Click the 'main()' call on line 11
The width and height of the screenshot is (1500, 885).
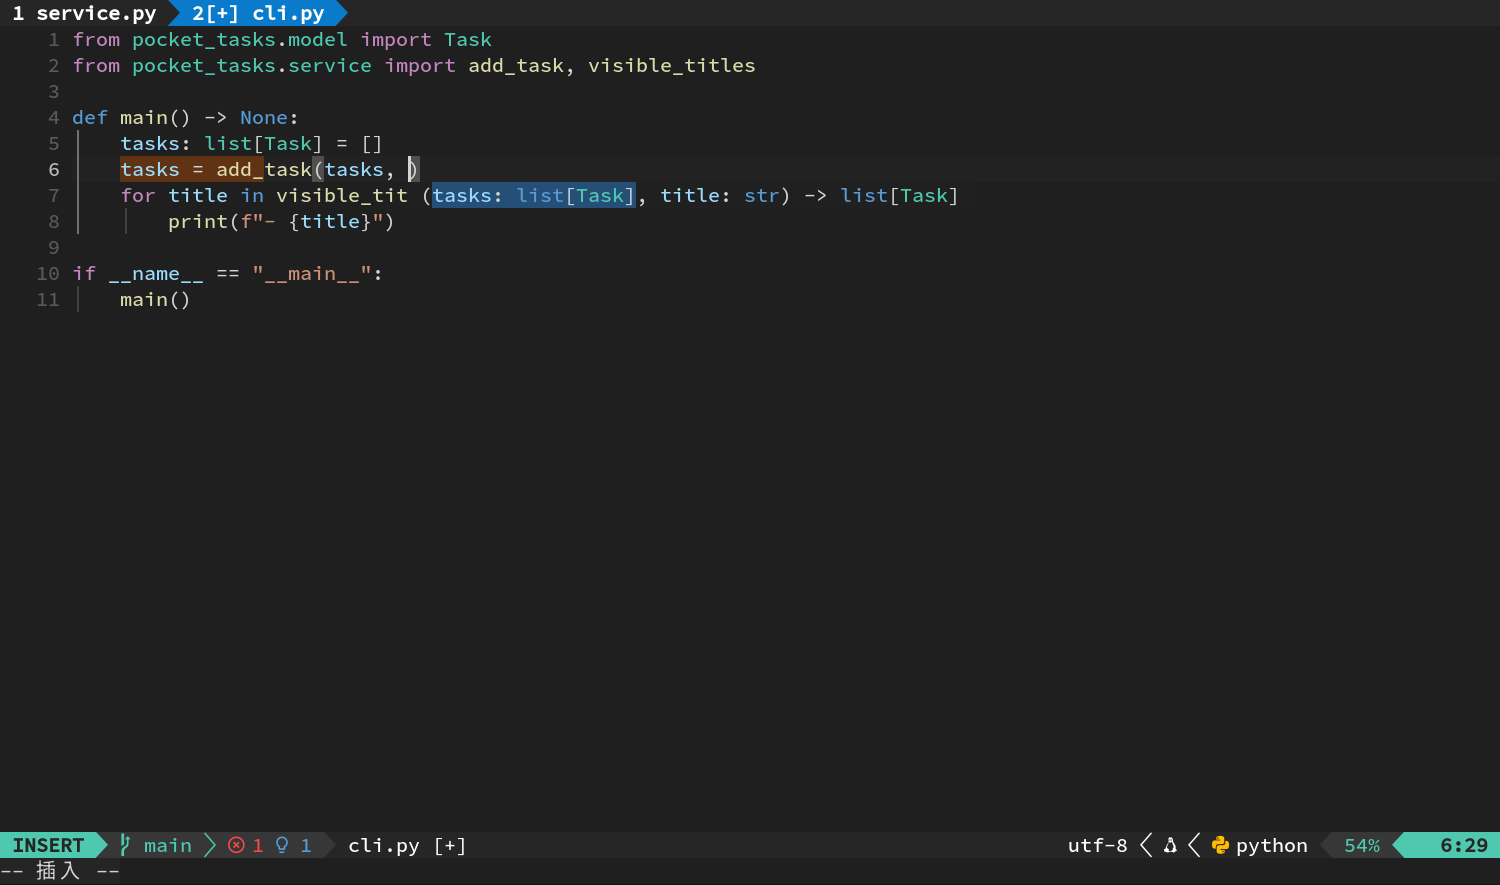point(155,300)
